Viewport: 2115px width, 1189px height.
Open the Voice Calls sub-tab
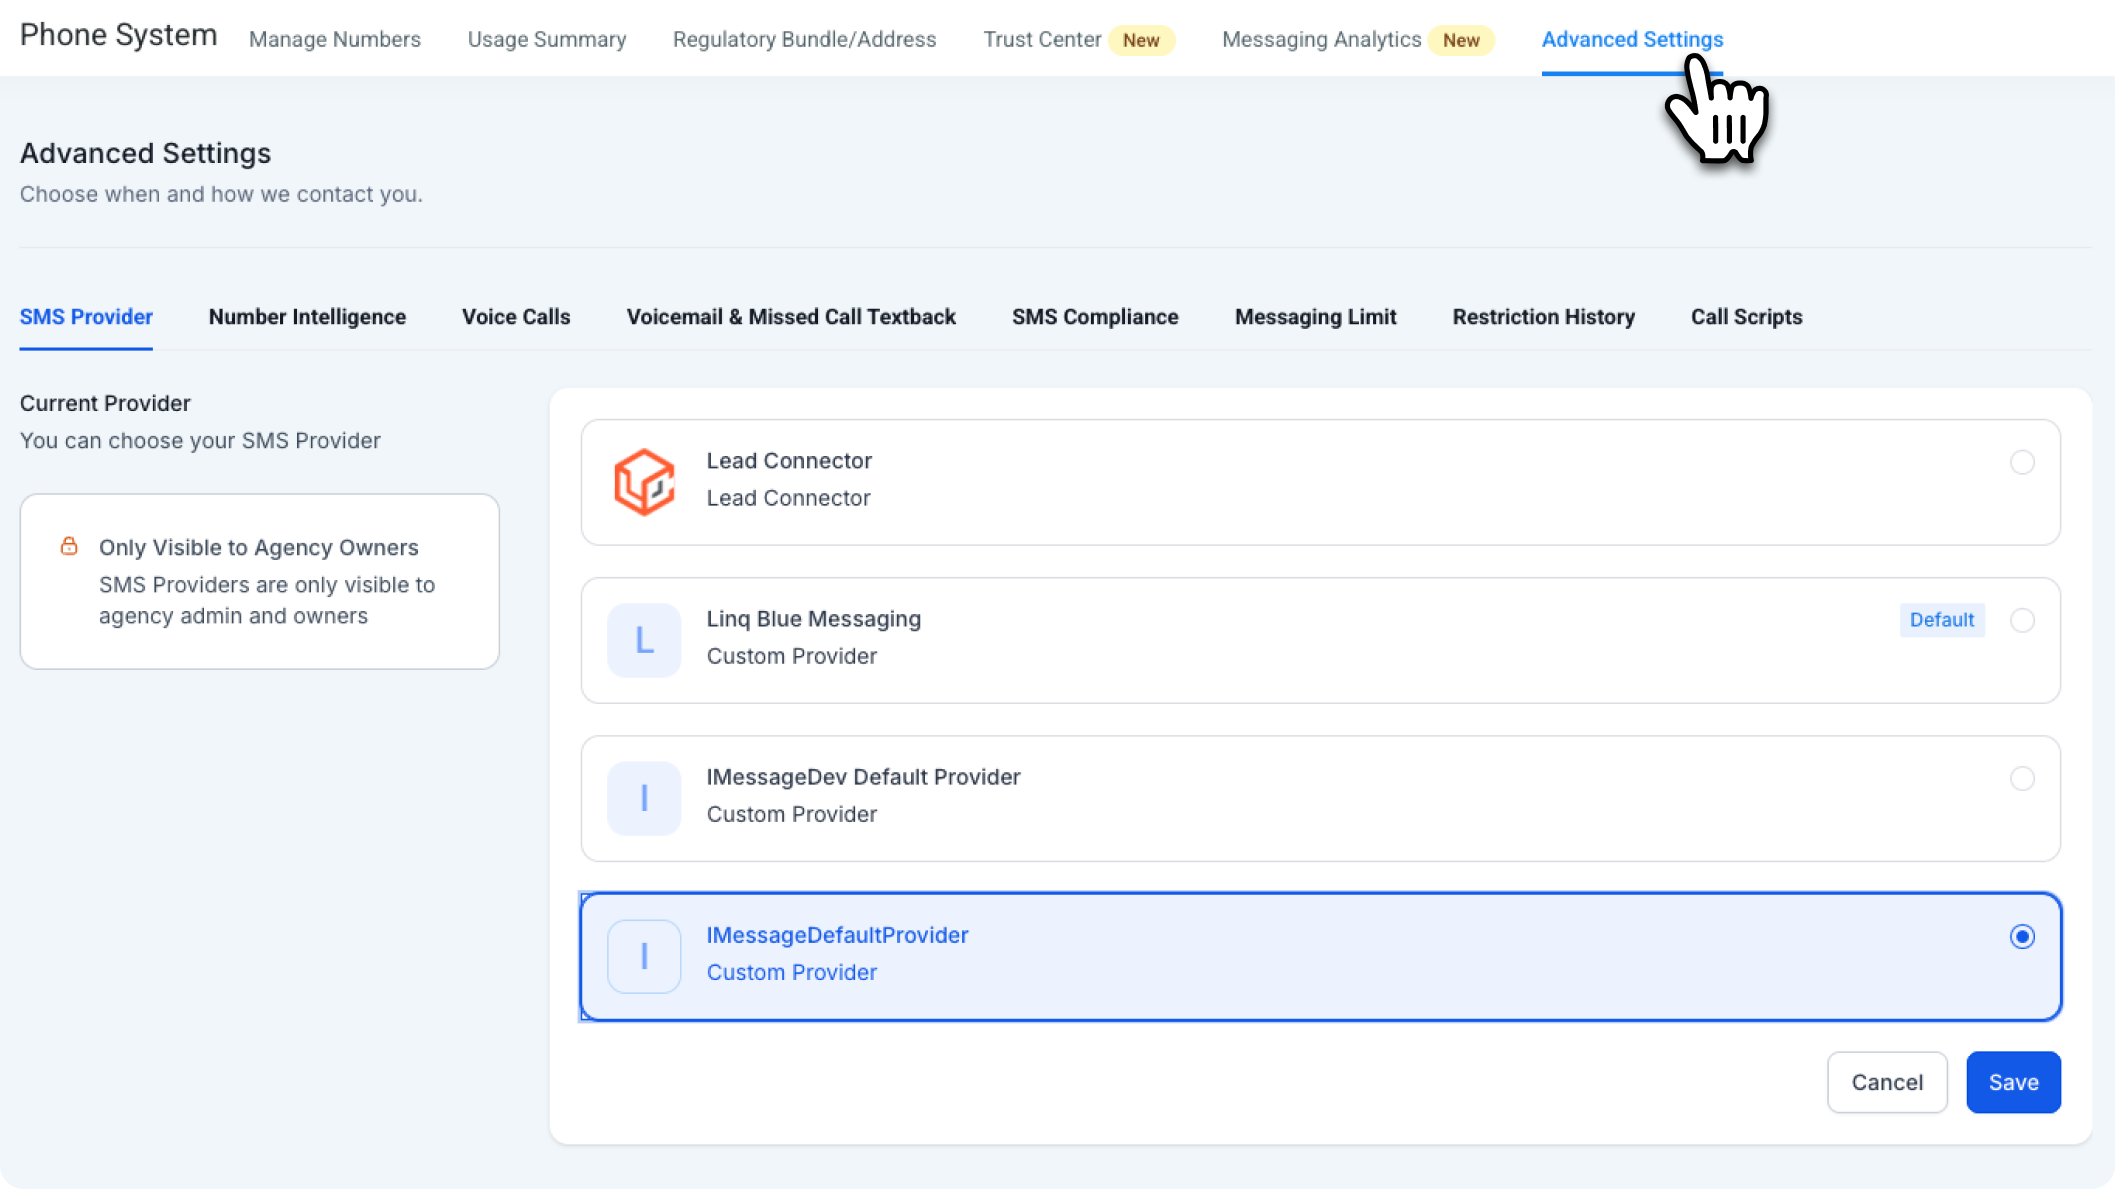pos(516,317)
